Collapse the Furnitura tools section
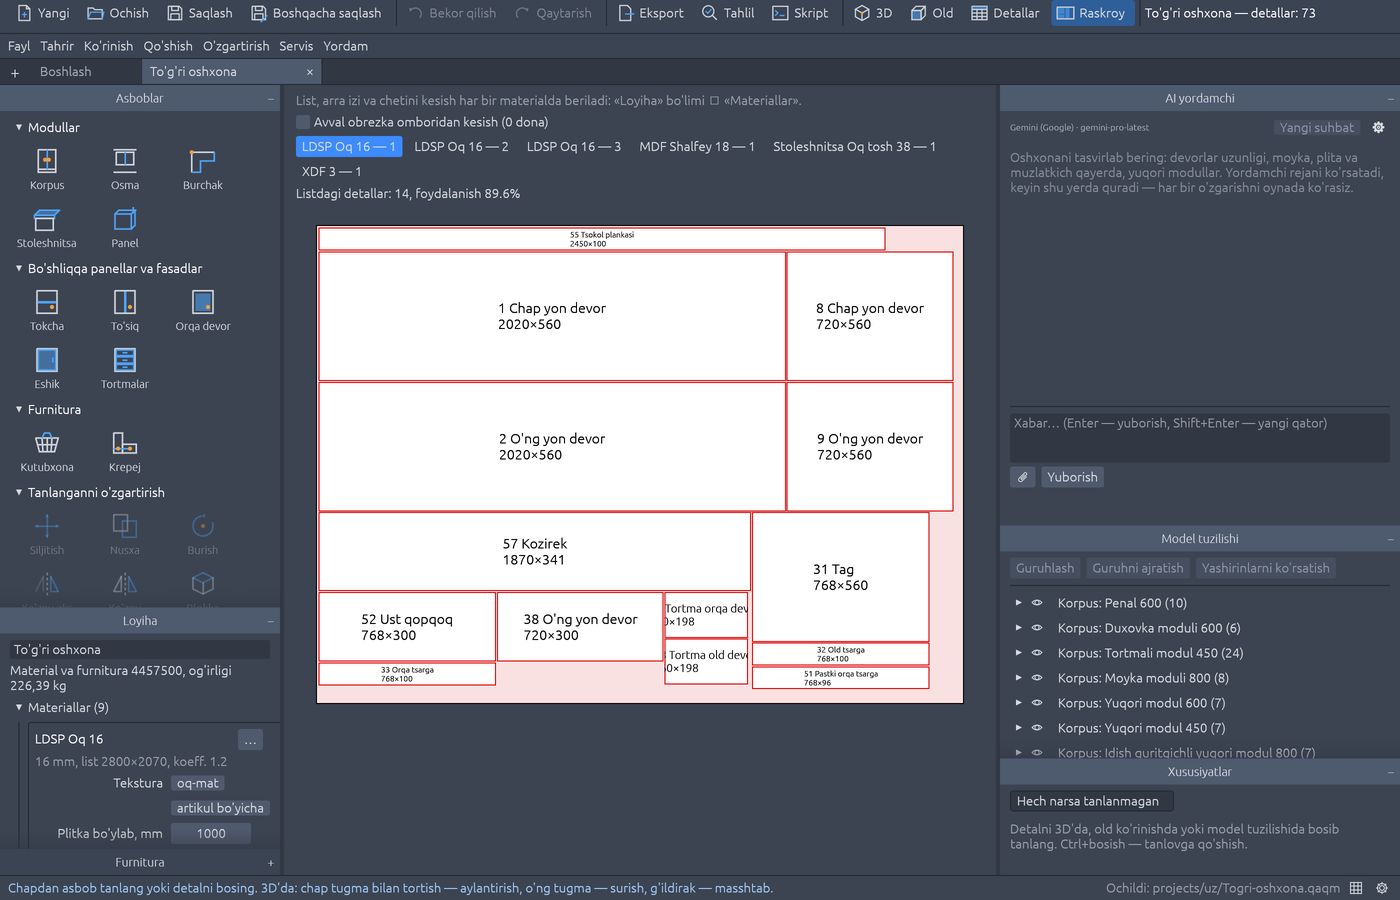Image resolution: width=1400 pixels, height=900 pixels. pos(18,409)
